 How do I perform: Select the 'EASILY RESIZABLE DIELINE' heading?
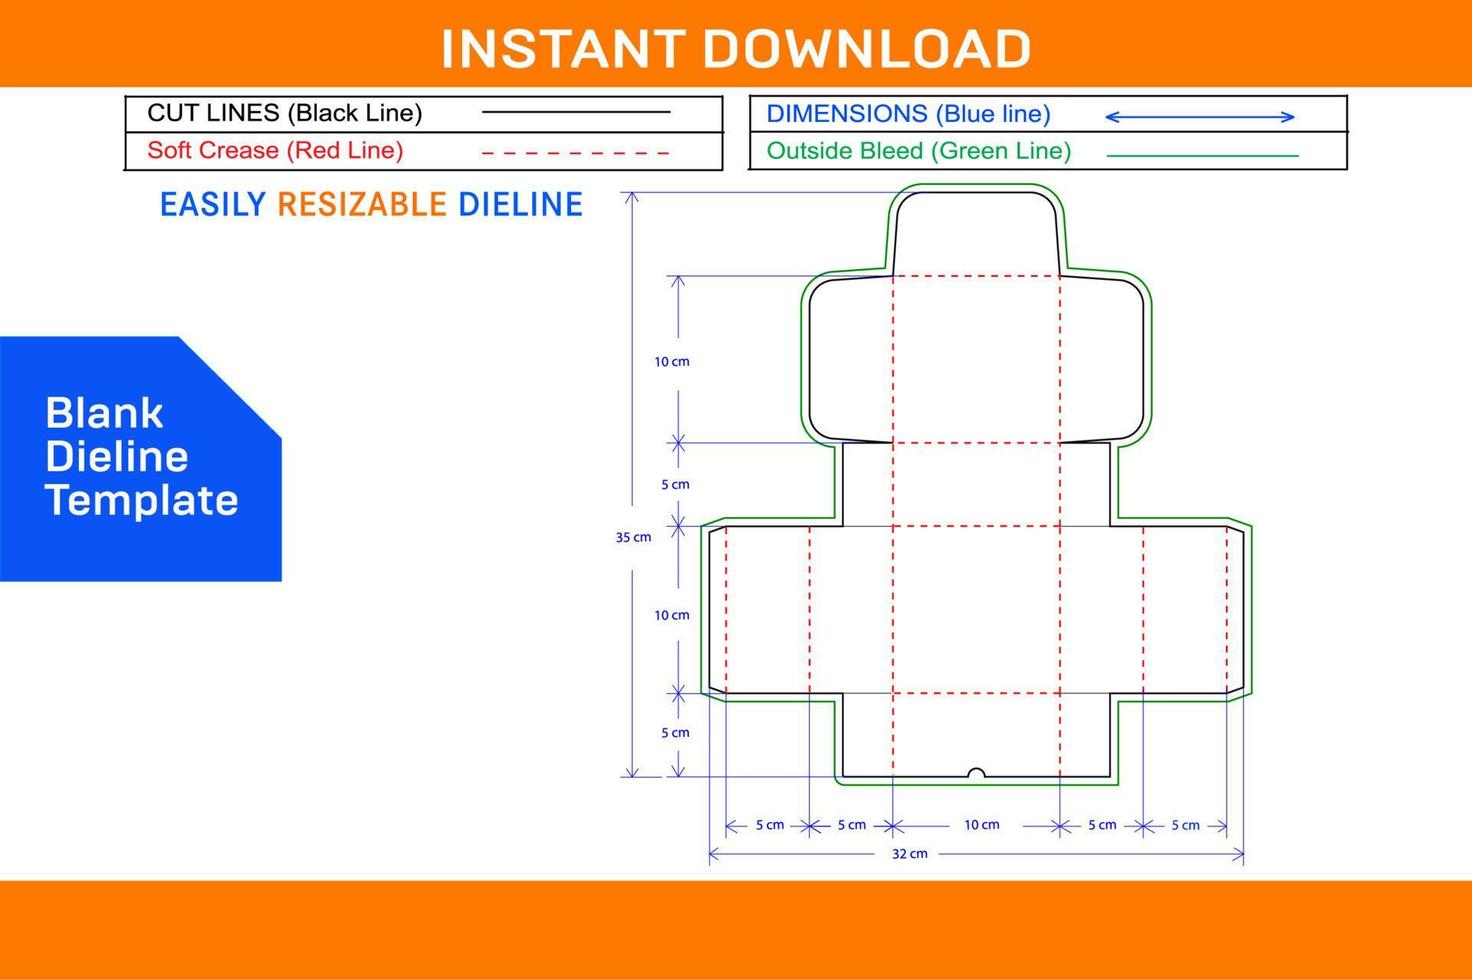371,204
